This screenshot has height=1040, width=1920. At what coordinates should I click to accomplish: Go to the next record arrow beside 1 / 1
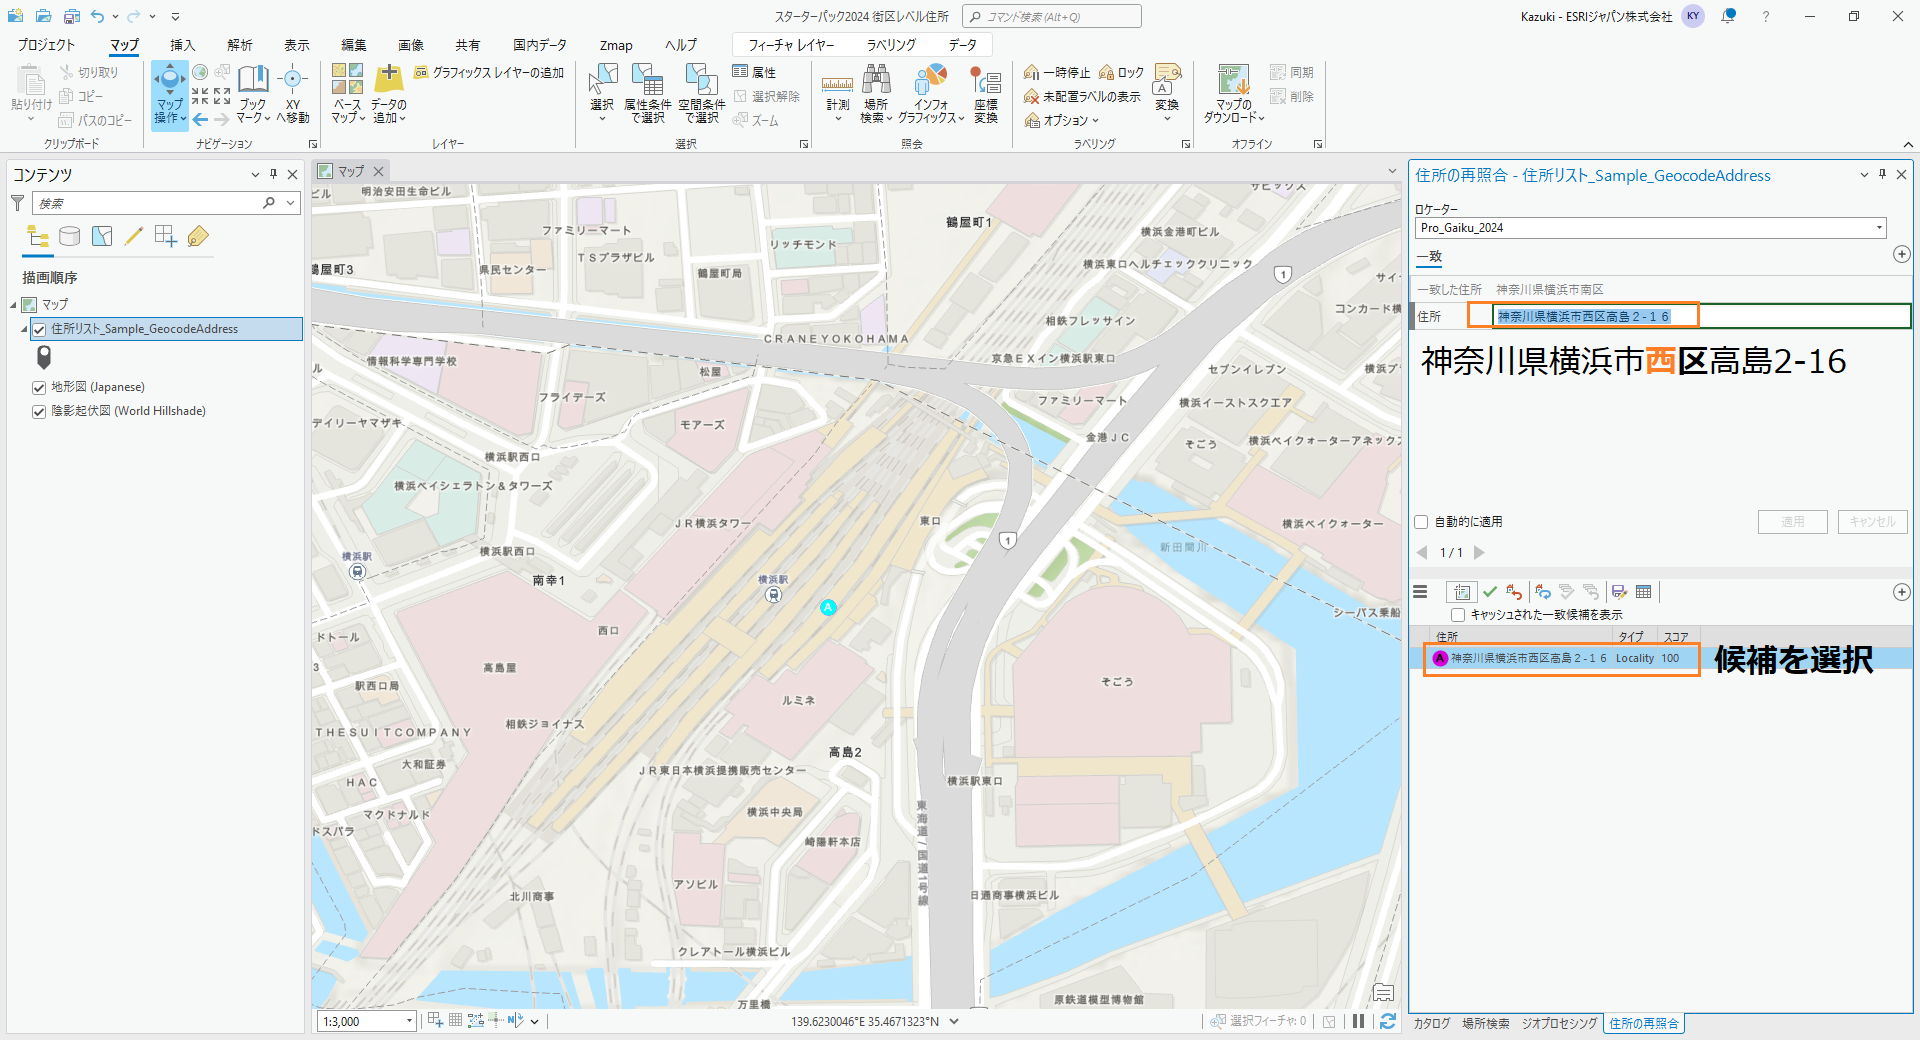tap(1479, 552)
